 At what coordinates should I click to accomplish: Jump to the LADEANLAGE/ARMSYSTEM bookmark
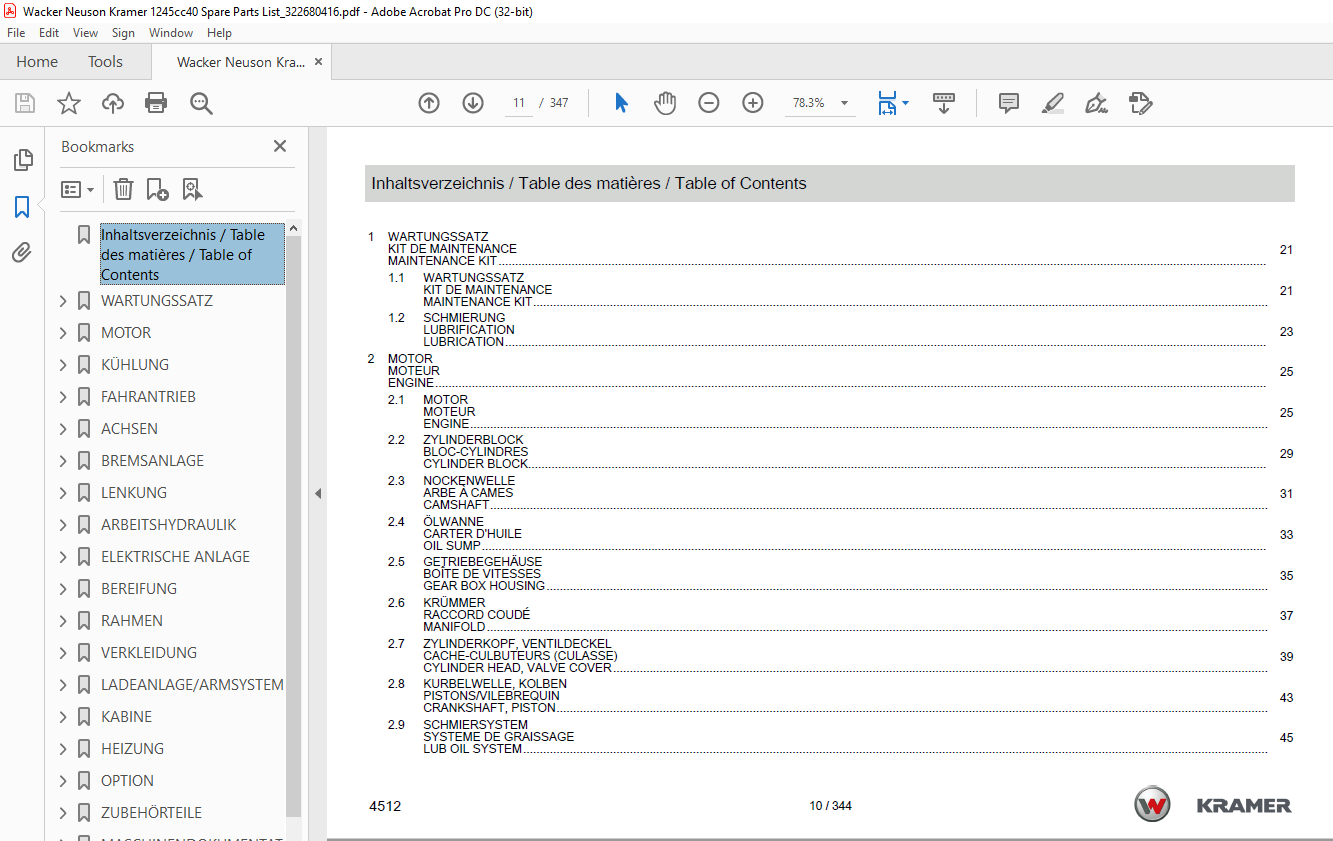(x=192, y=685)
